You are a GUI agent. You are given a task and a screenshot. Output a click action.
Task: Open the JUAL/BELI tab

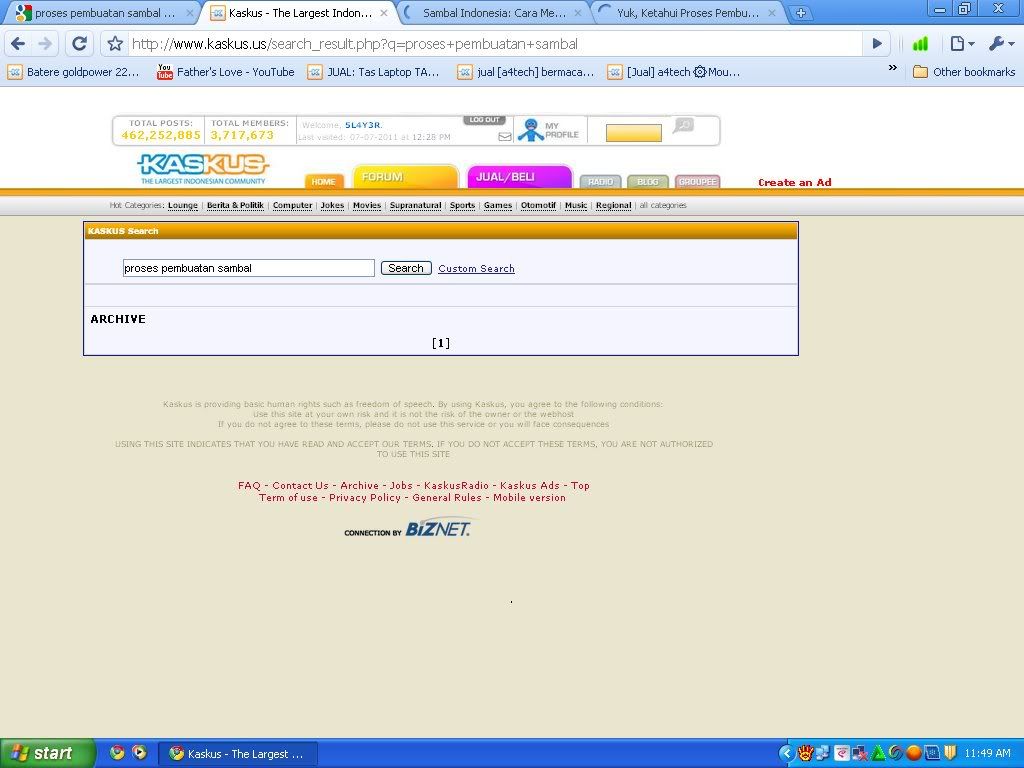tap(520, 177)
